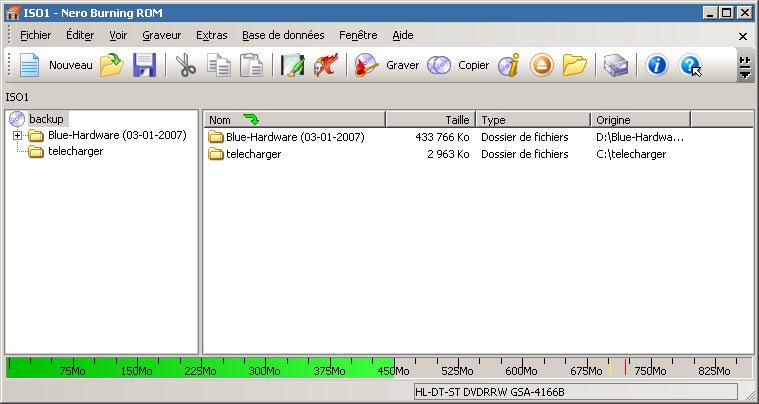Click the red capacity limit marker on the size bar
The image size is (759, 404).
(x=625, y=367)
